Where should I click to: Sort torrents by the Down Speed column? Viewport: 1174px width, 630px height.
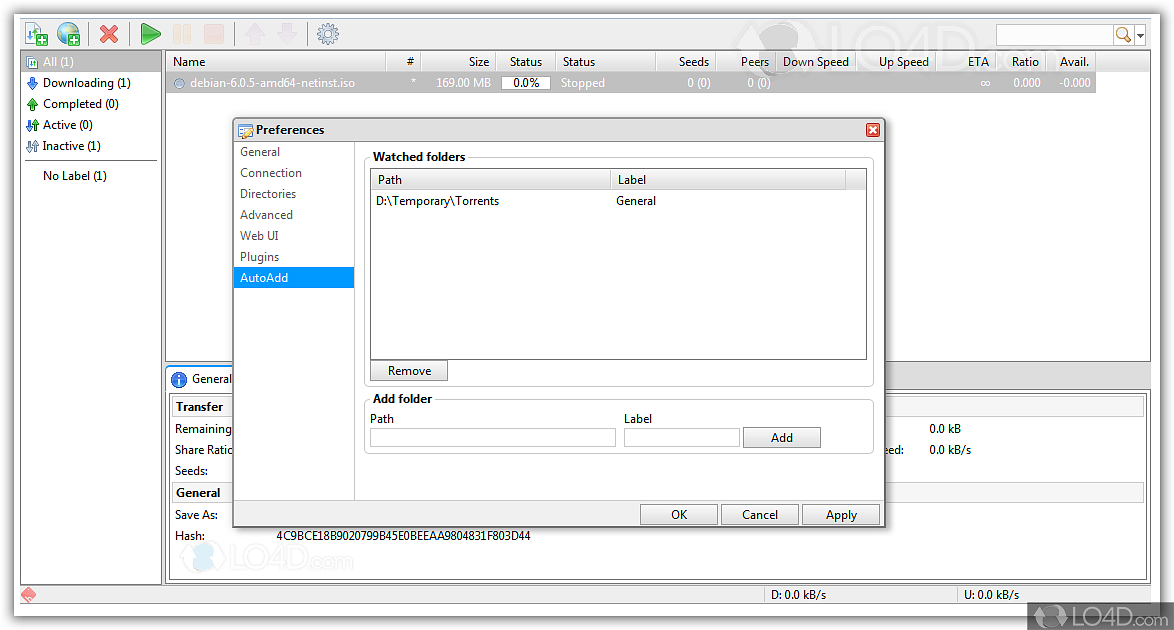[x=815, y=62]
